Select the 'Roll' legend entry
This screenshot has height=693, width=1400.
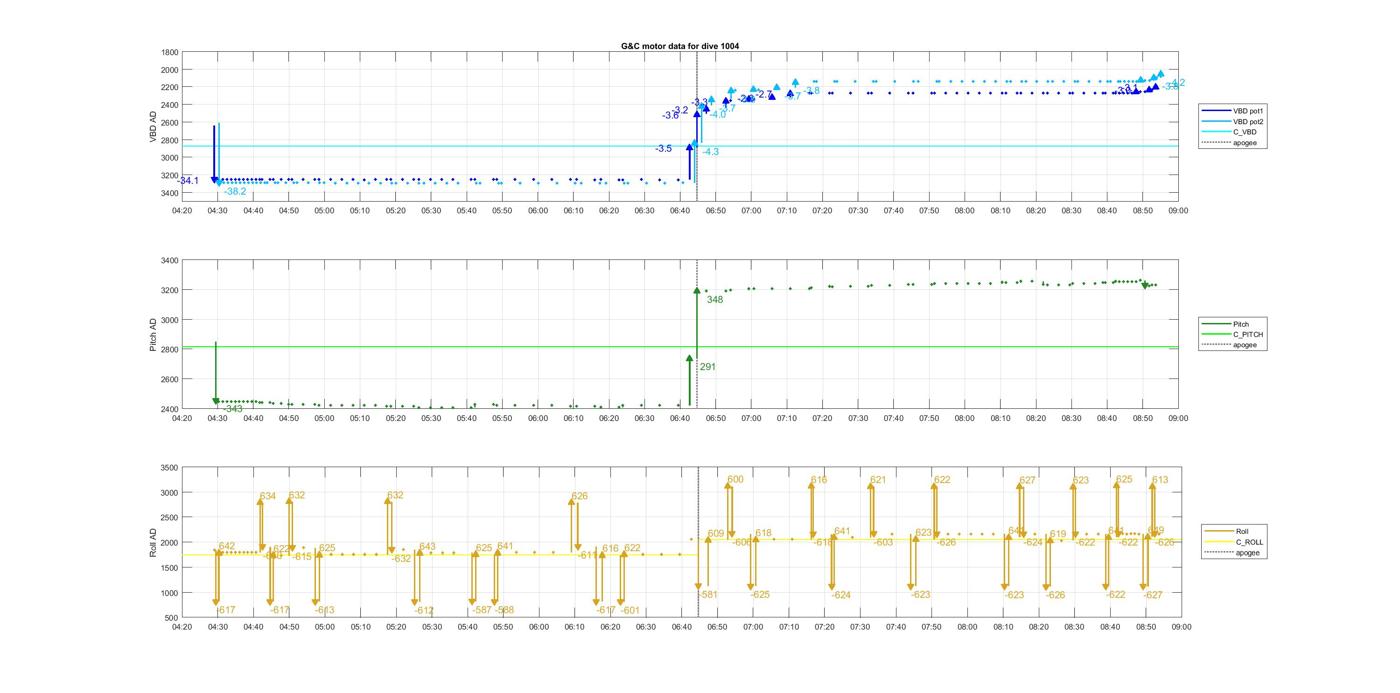(x=1243, y=531)
